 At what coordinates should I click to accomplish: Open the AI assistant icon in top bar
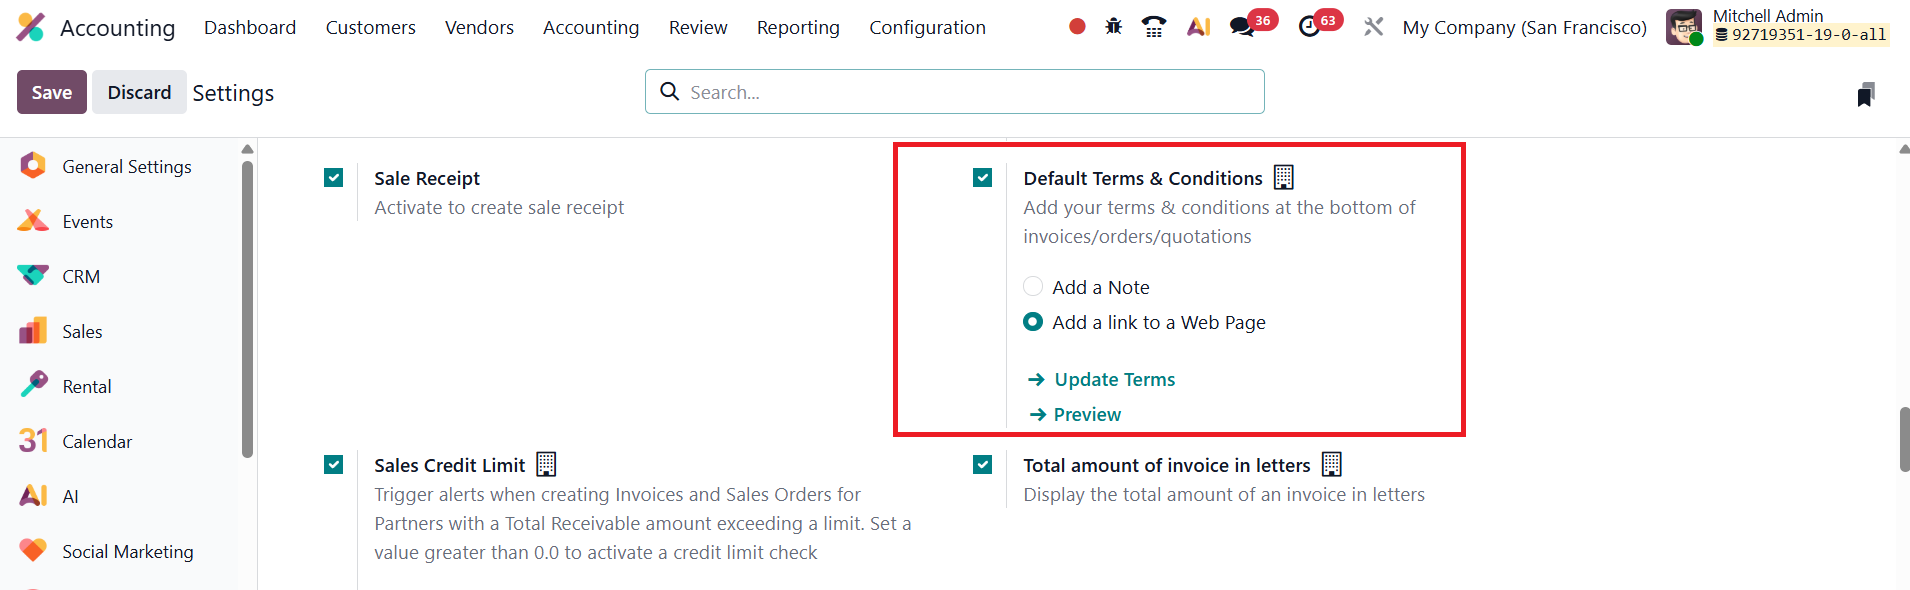(1198, 27)
